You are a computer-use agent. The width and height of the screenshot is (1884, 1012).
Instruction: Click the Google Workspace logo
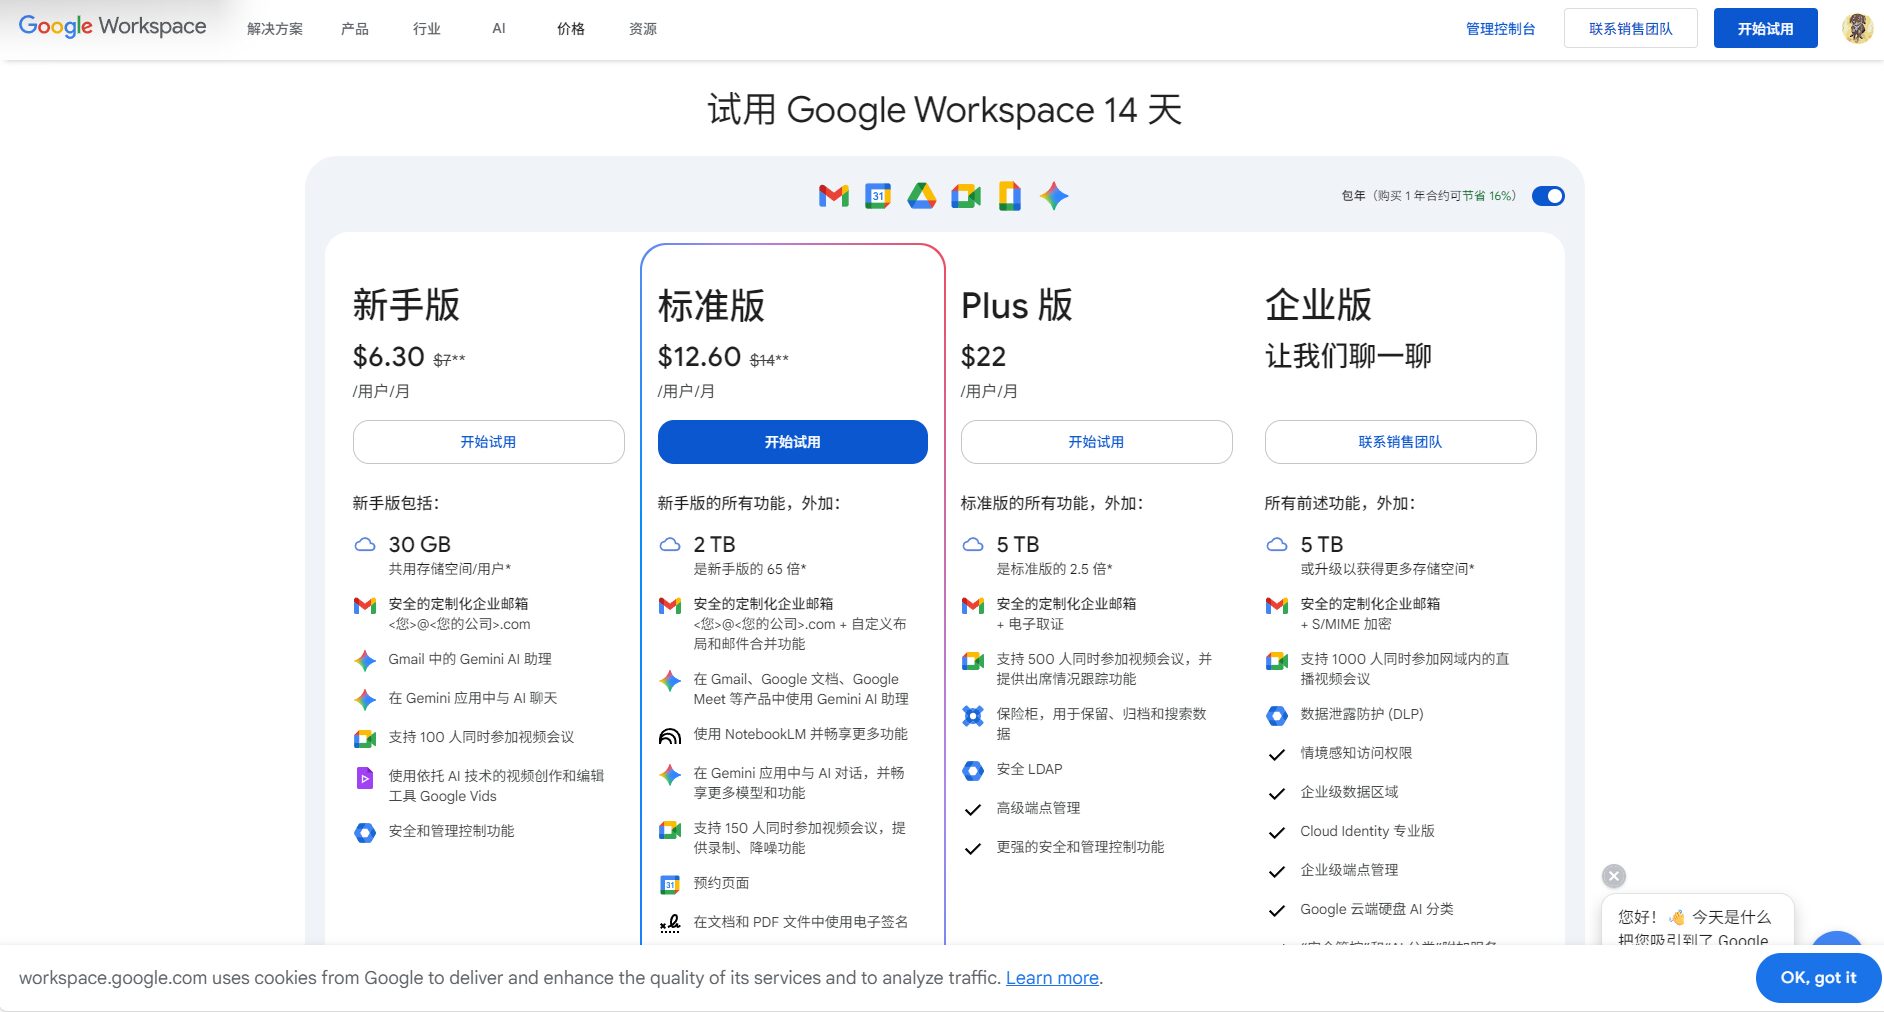tap(112, 27)
